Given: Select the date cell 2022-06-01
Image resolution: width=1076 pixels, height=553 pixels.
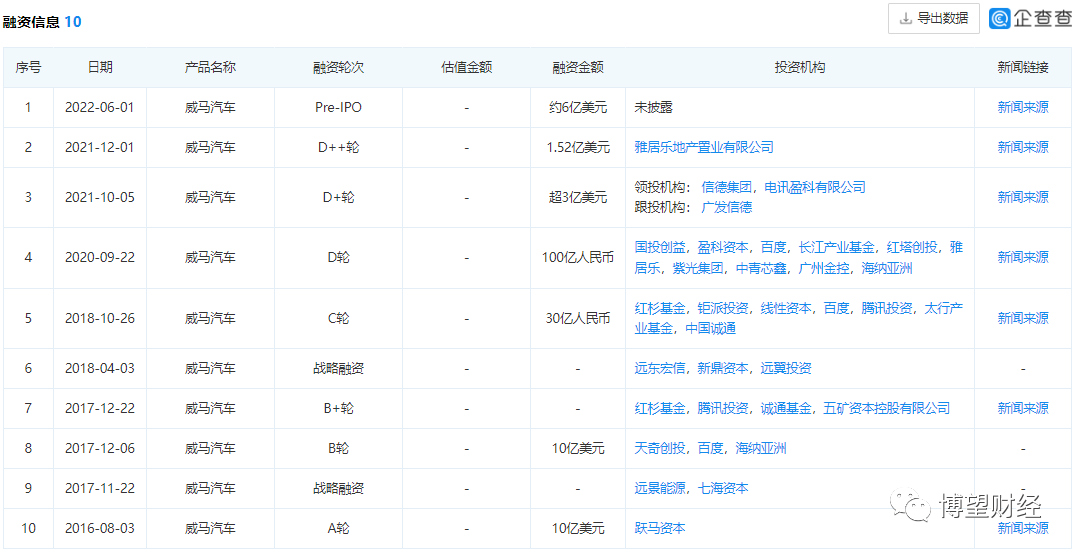Looking at the screenshot, I should 100,107.
